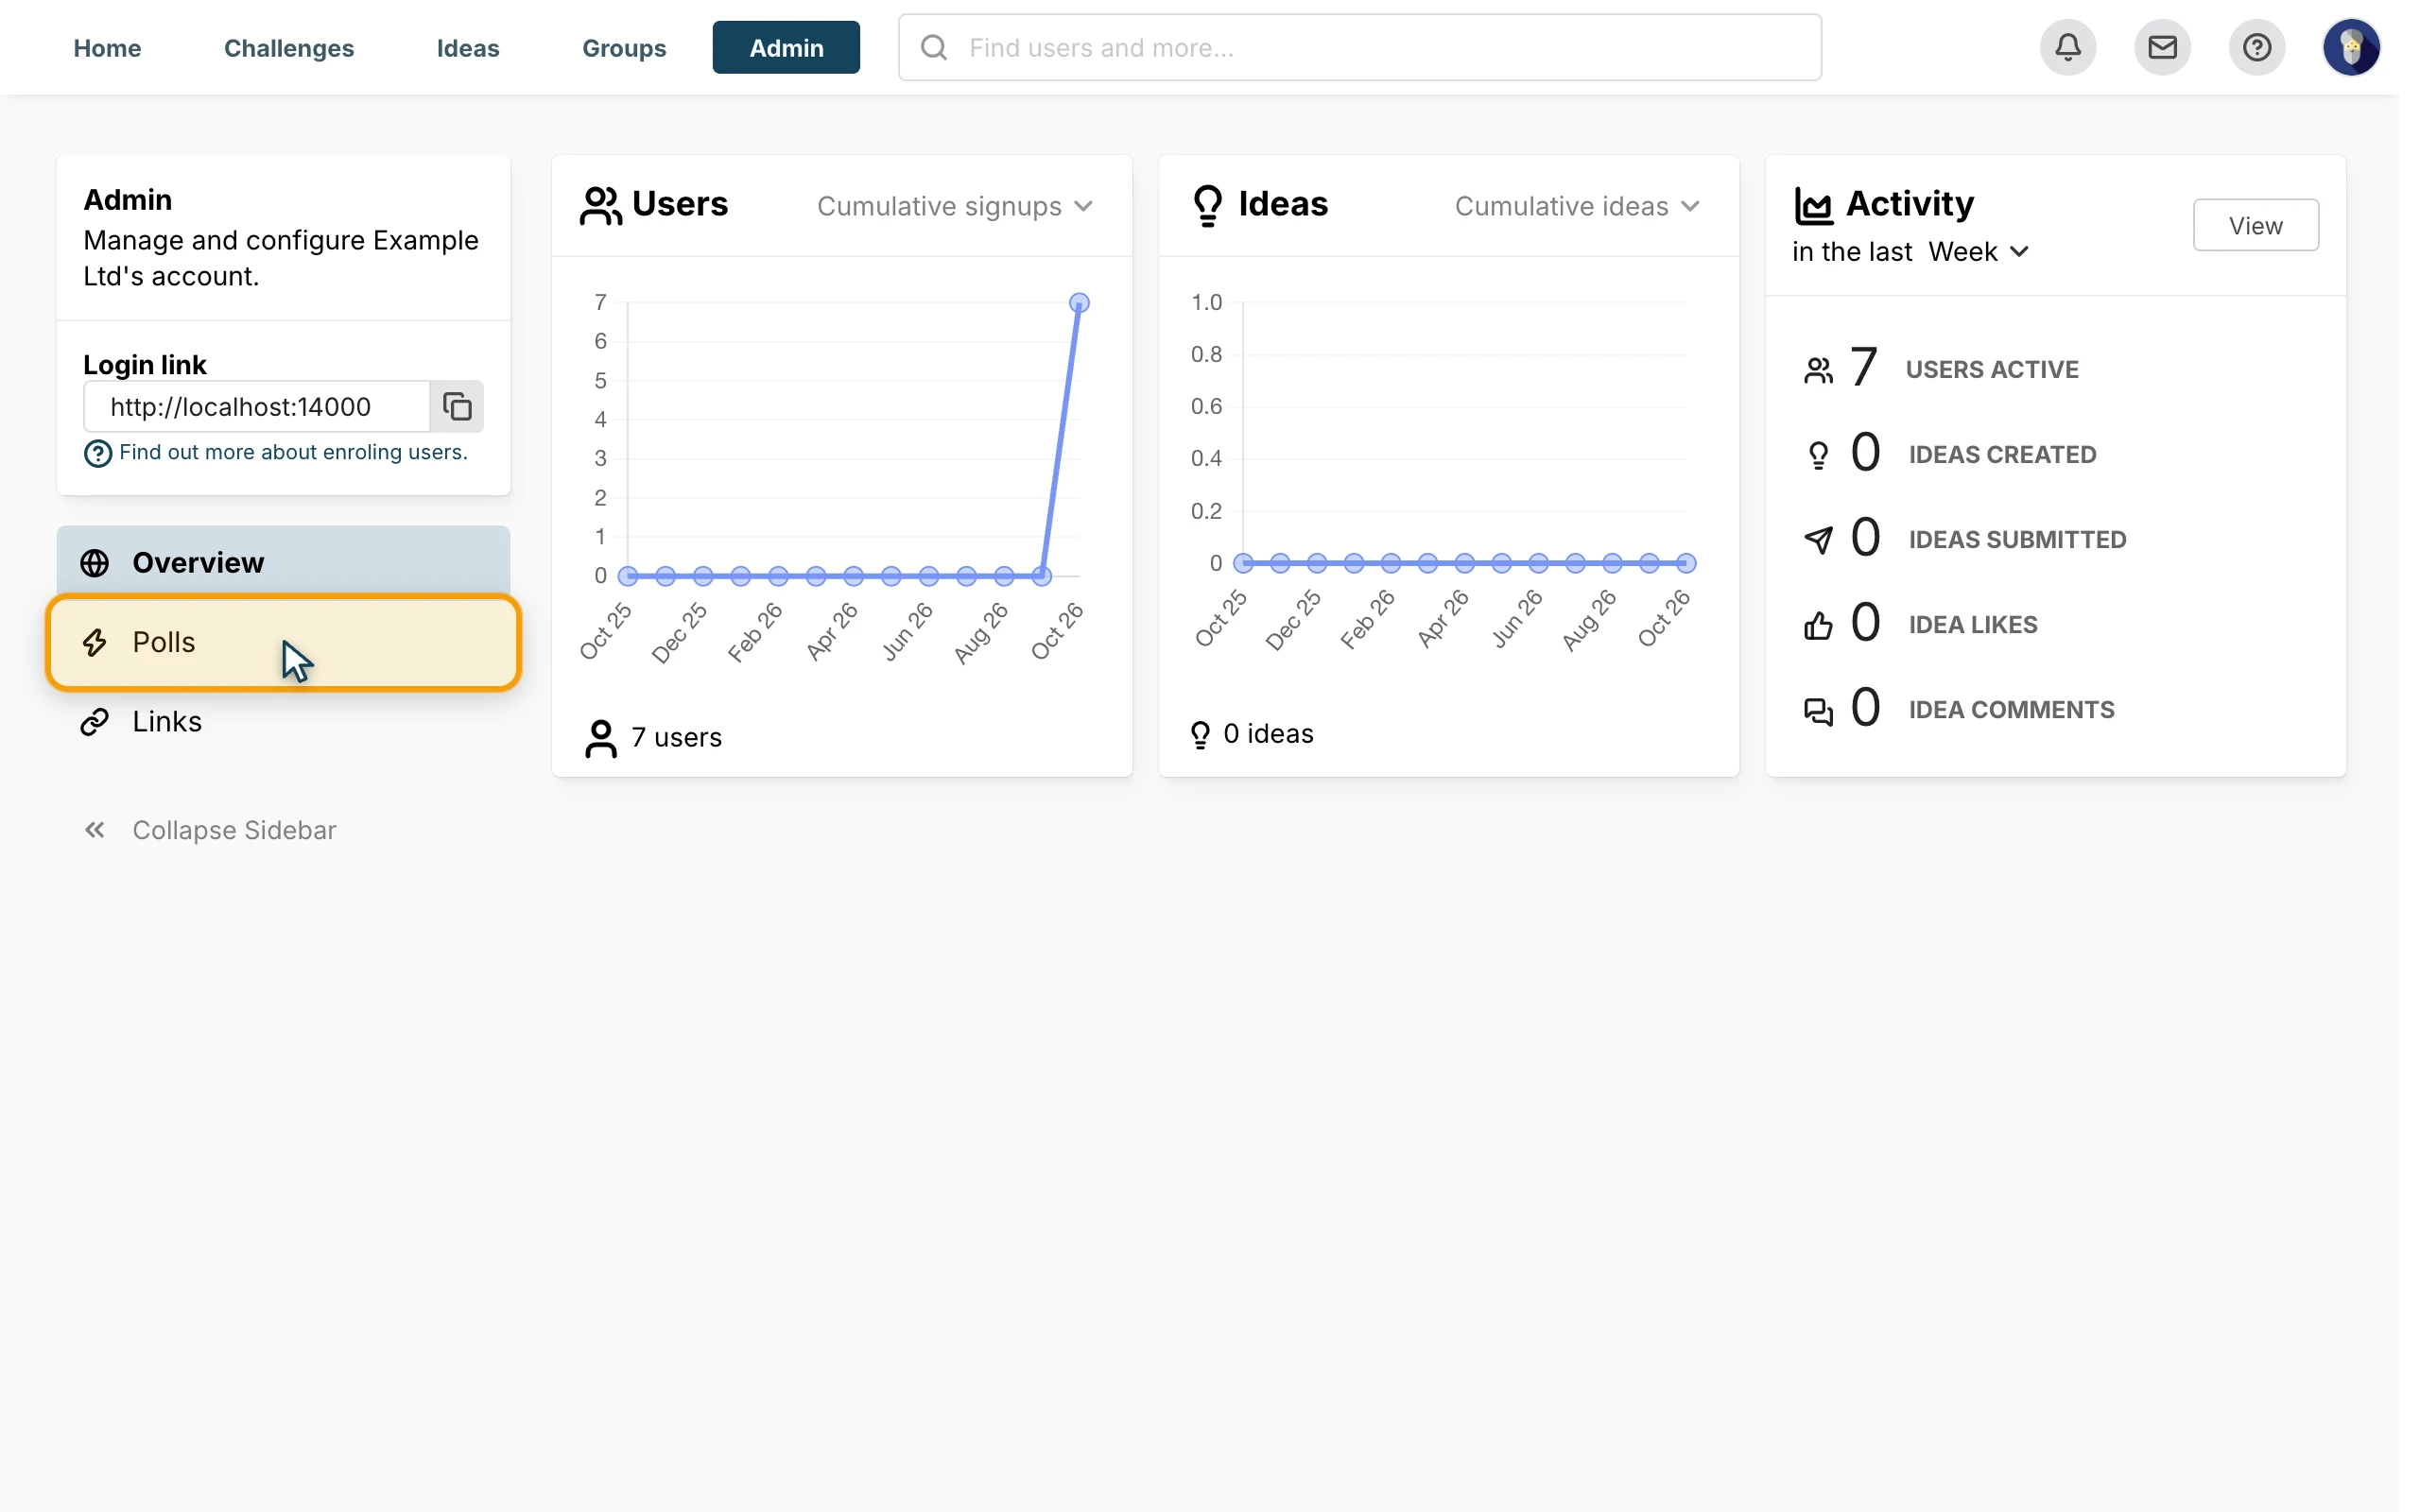Open the notifications bell icon
Viewport: 2420px width, 1512px height.
(x=2067, y=47)
